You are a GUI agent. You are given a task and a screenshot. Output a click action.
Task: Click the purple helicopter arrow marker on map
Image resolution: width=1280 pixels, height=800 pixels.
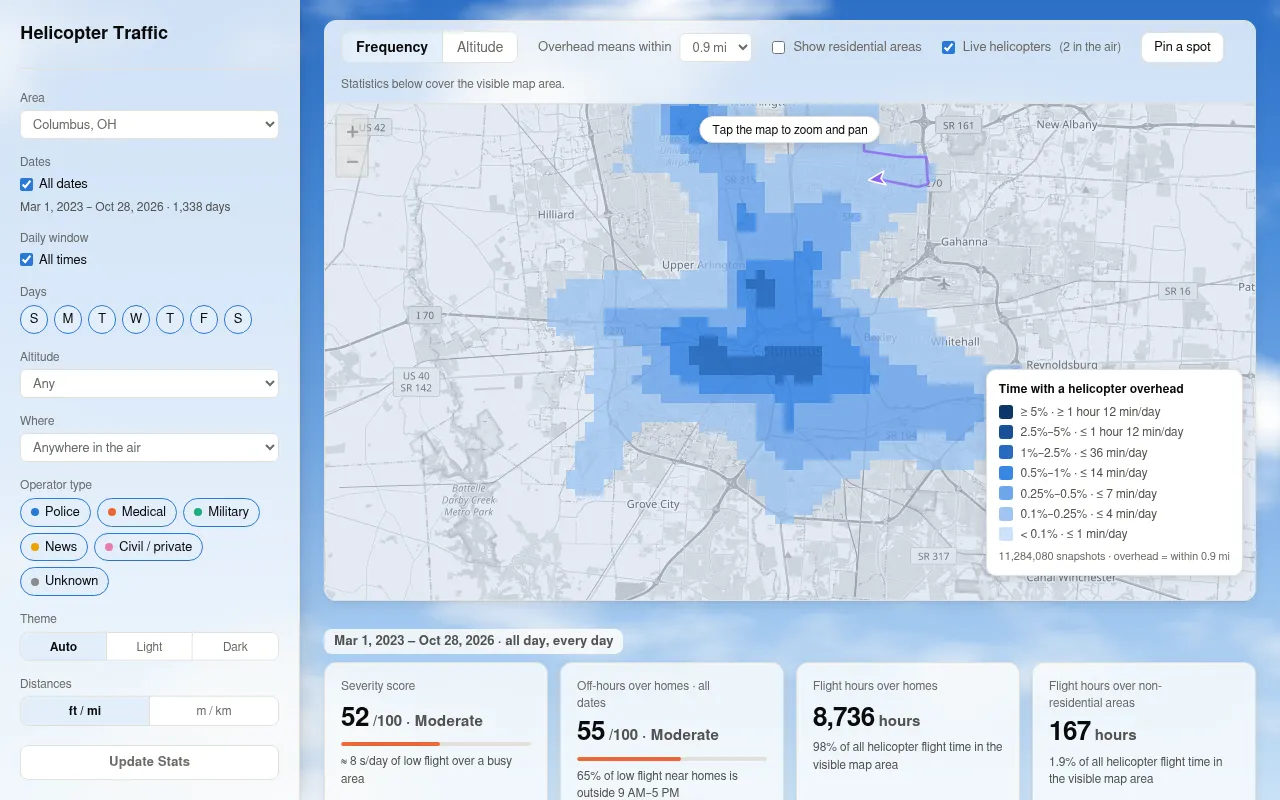pos(877,179)
